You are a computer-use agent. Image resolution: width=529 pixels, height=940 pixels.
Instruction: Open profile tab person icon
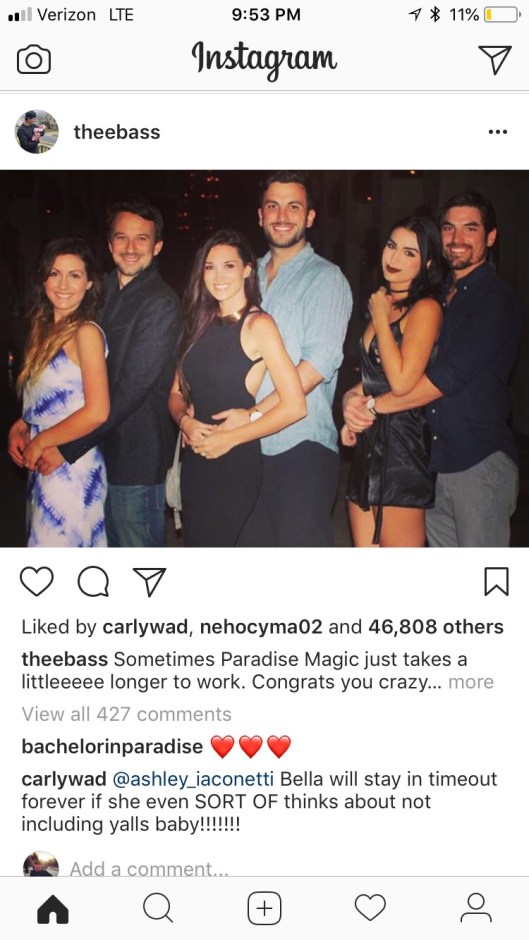tap(476, 908)
